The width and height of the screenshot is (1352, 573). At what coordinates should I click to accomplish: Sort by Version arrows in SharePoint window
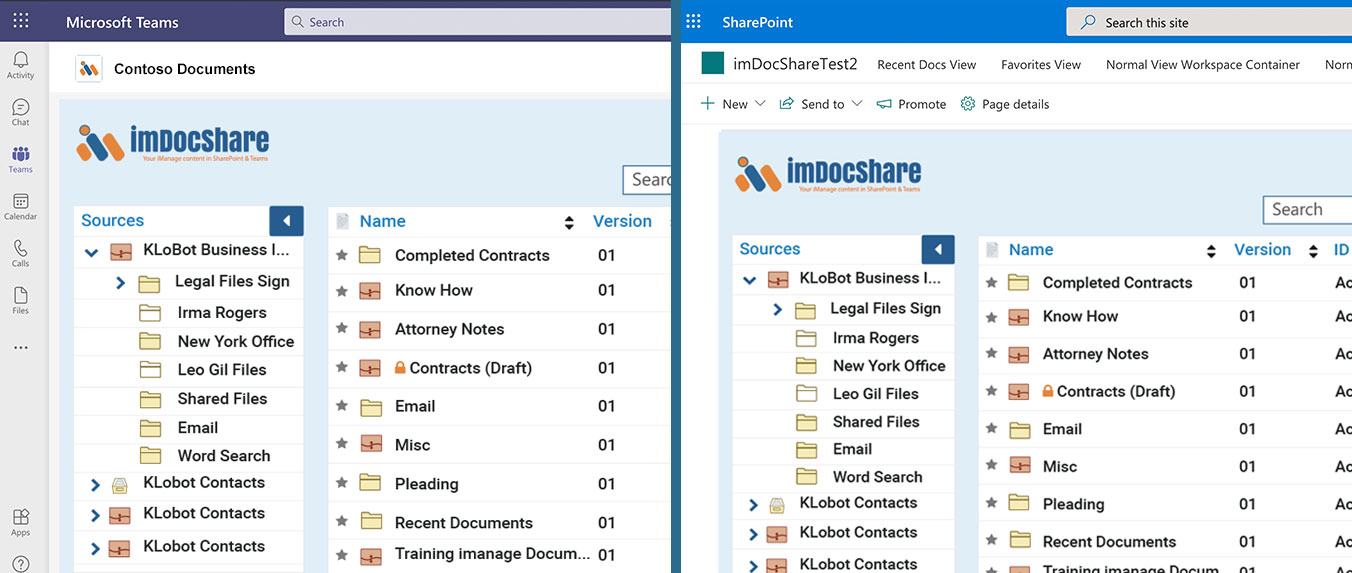coord(1313,251)
